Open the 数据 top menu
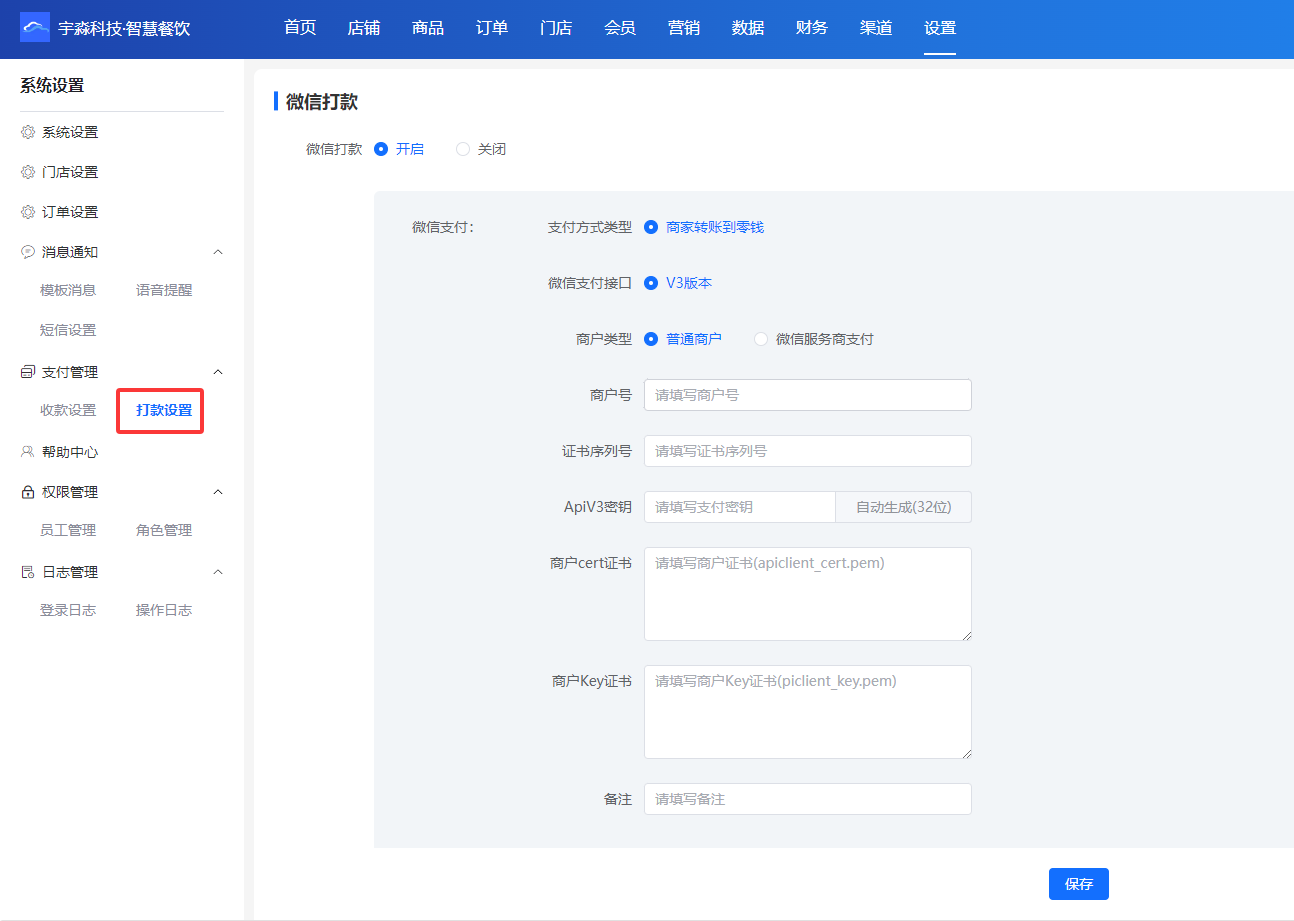Screen dimensions: 1294x921 [x=748, y=28]
